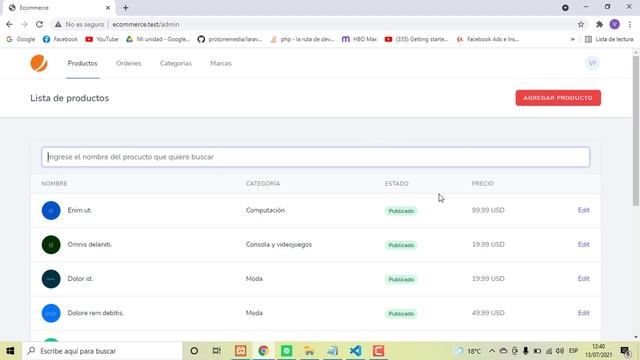
Task: Open Chrome from the taskbar
Action: click(x=263, y=351)
